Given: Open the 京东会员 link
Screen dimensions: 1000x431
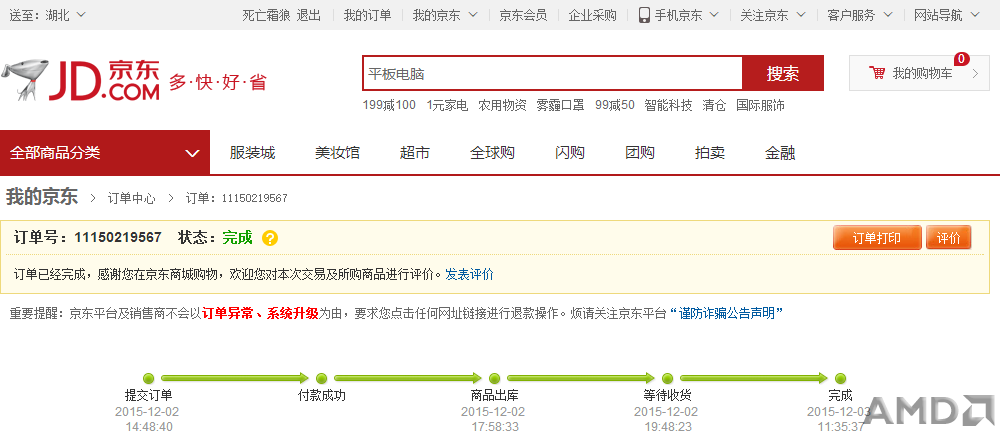Looking at the screenshot, I should (x=523, y=15).
